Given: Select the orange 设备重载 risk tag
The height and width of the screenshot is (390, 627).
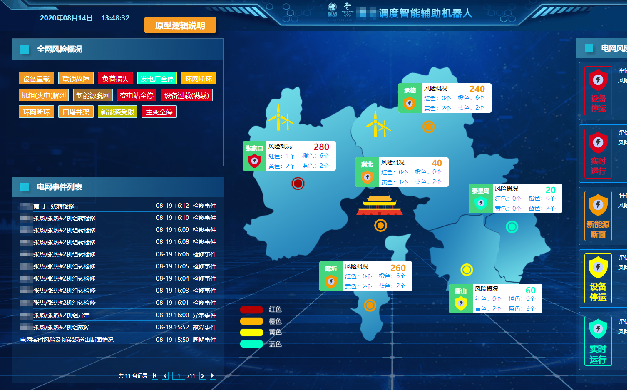Looking at the screenshot, I should (36, 78).
